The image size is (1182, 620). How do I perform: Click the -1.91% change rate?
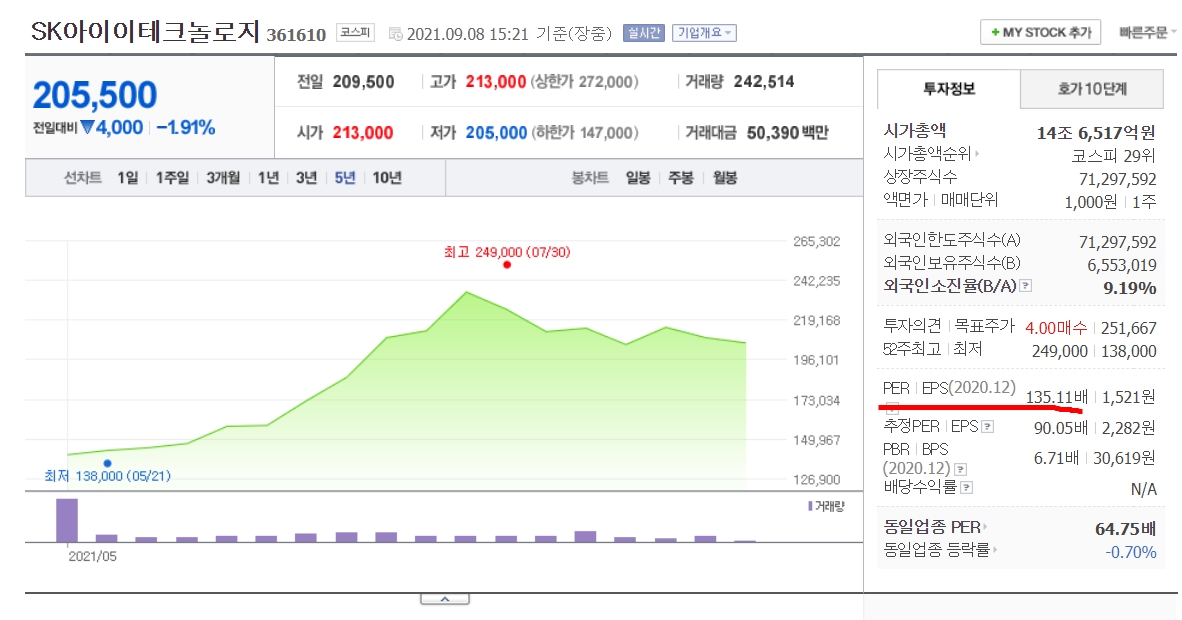pos(185,127)
